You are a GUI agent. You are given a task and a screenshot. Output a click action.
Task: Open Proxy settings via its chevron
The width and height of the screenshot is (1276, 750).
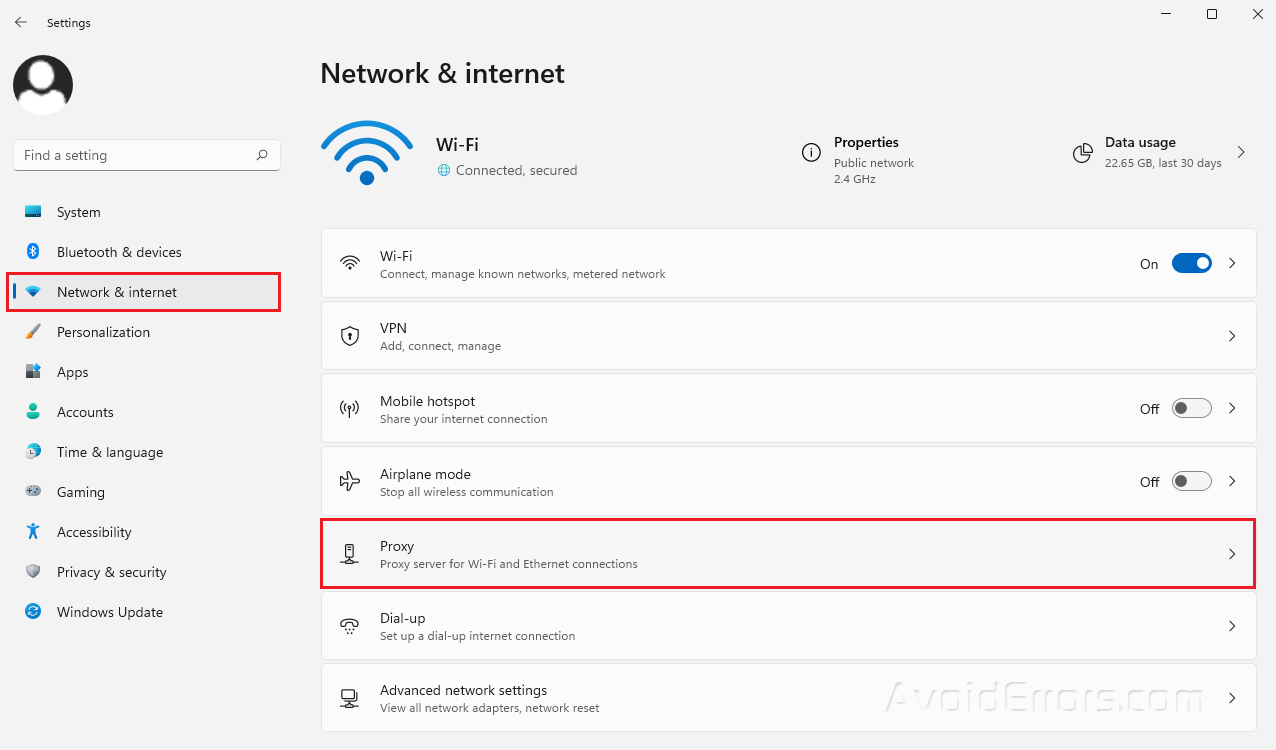coord(1232,553)
